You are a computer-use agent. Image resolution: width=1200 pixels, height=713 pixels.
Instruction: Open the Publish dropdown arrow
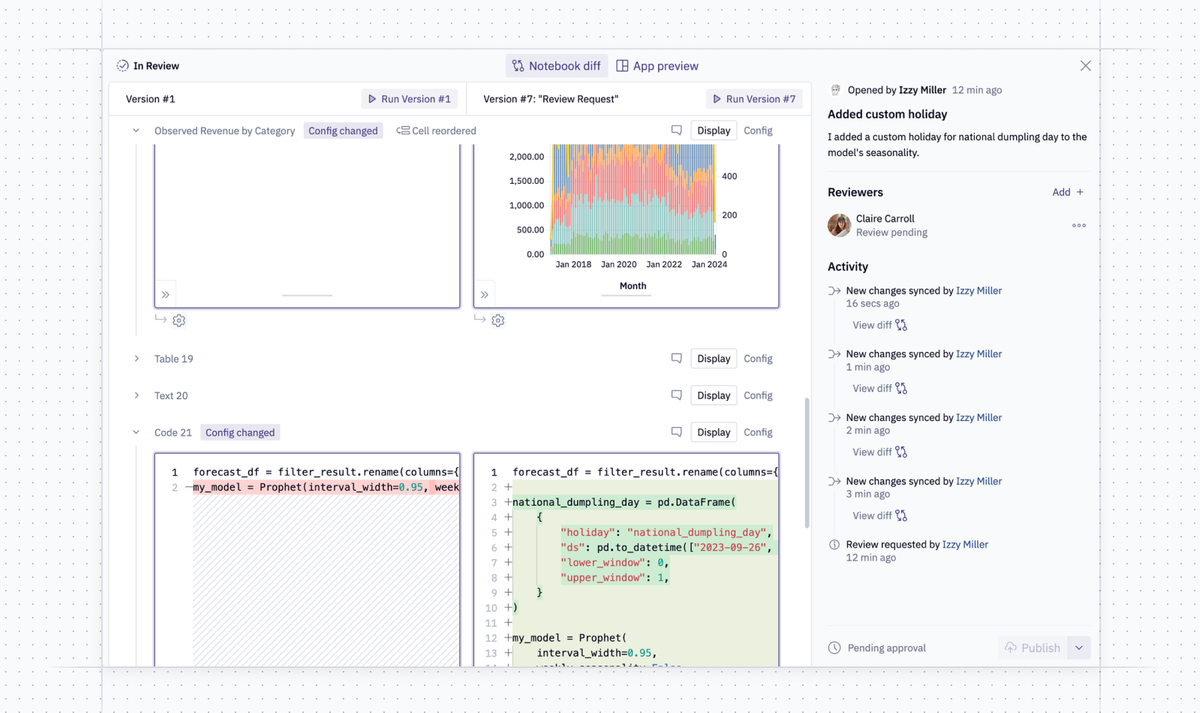[x=1079, y=648]
